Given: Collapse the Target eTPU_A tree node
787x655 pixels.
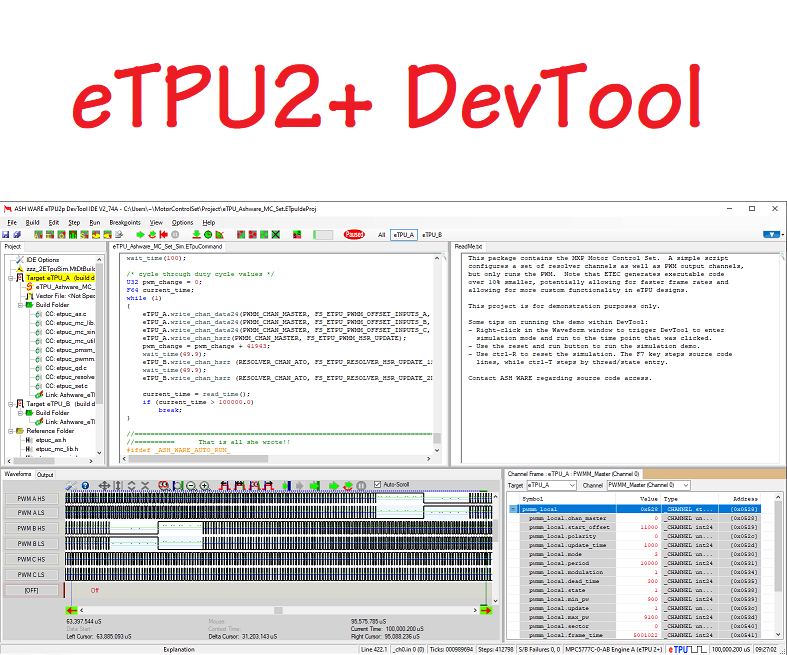Looking at the screenshot, I should [9, 277].
